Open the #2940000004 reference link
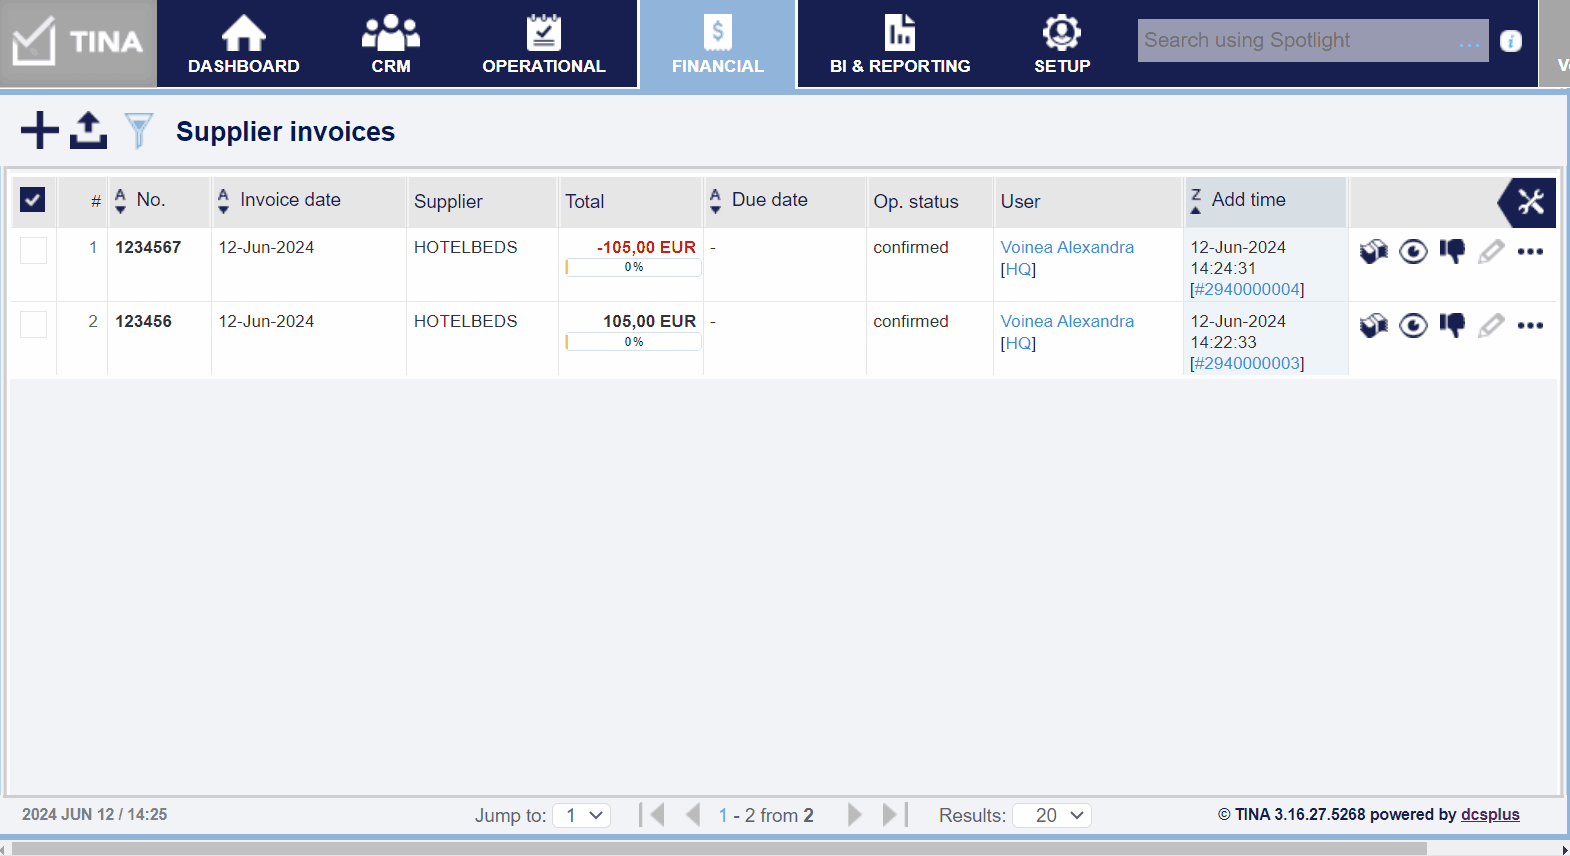Image resolution: width=1570 pixels, height=856 pixels. pos(1247,289)
